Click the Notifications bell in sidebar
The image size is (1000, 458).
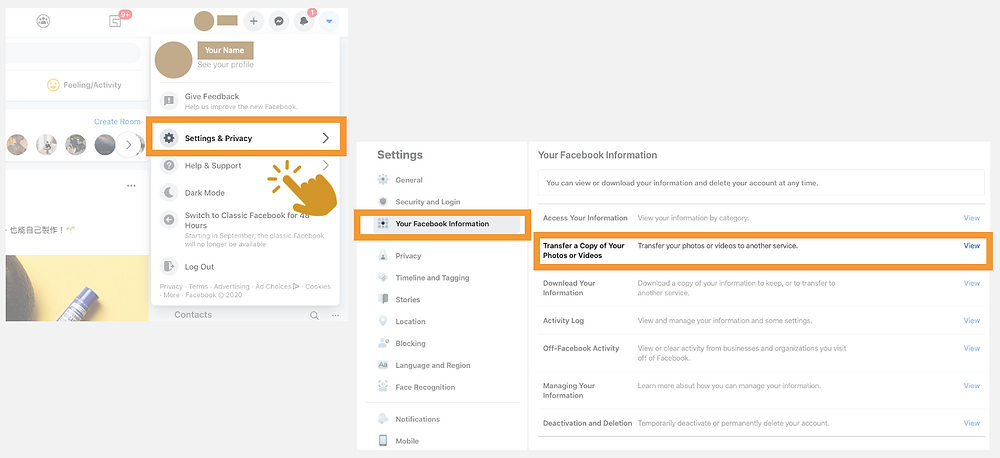click(383, 419)
